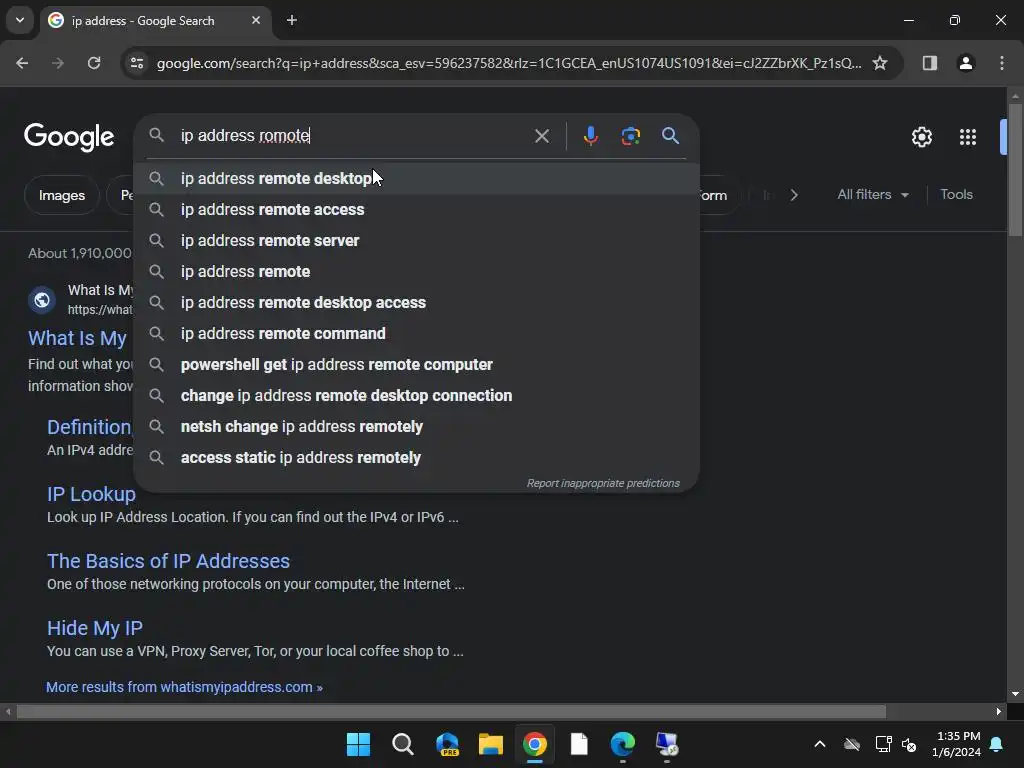Open the Google apps grid
The height and width of the screenshot is (768, 1024).
pos(967,137)
